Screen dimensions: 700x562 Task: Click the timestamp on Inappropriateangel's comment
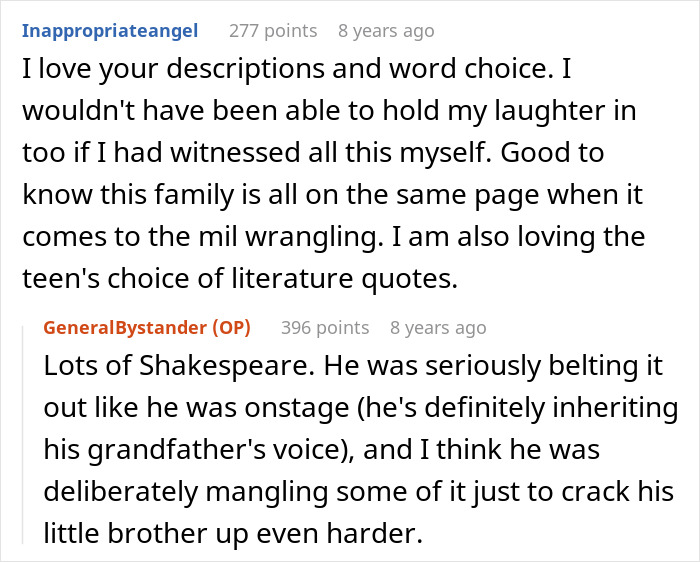pos(386,31)
